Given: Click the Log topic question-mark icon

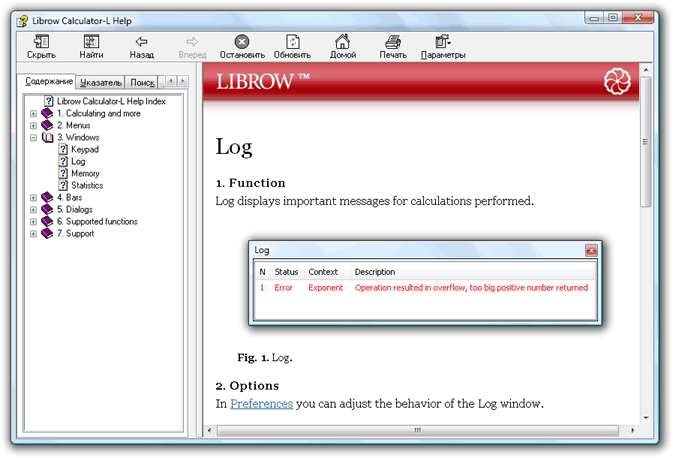Looking at the screenshot, I should coord(63,161).
